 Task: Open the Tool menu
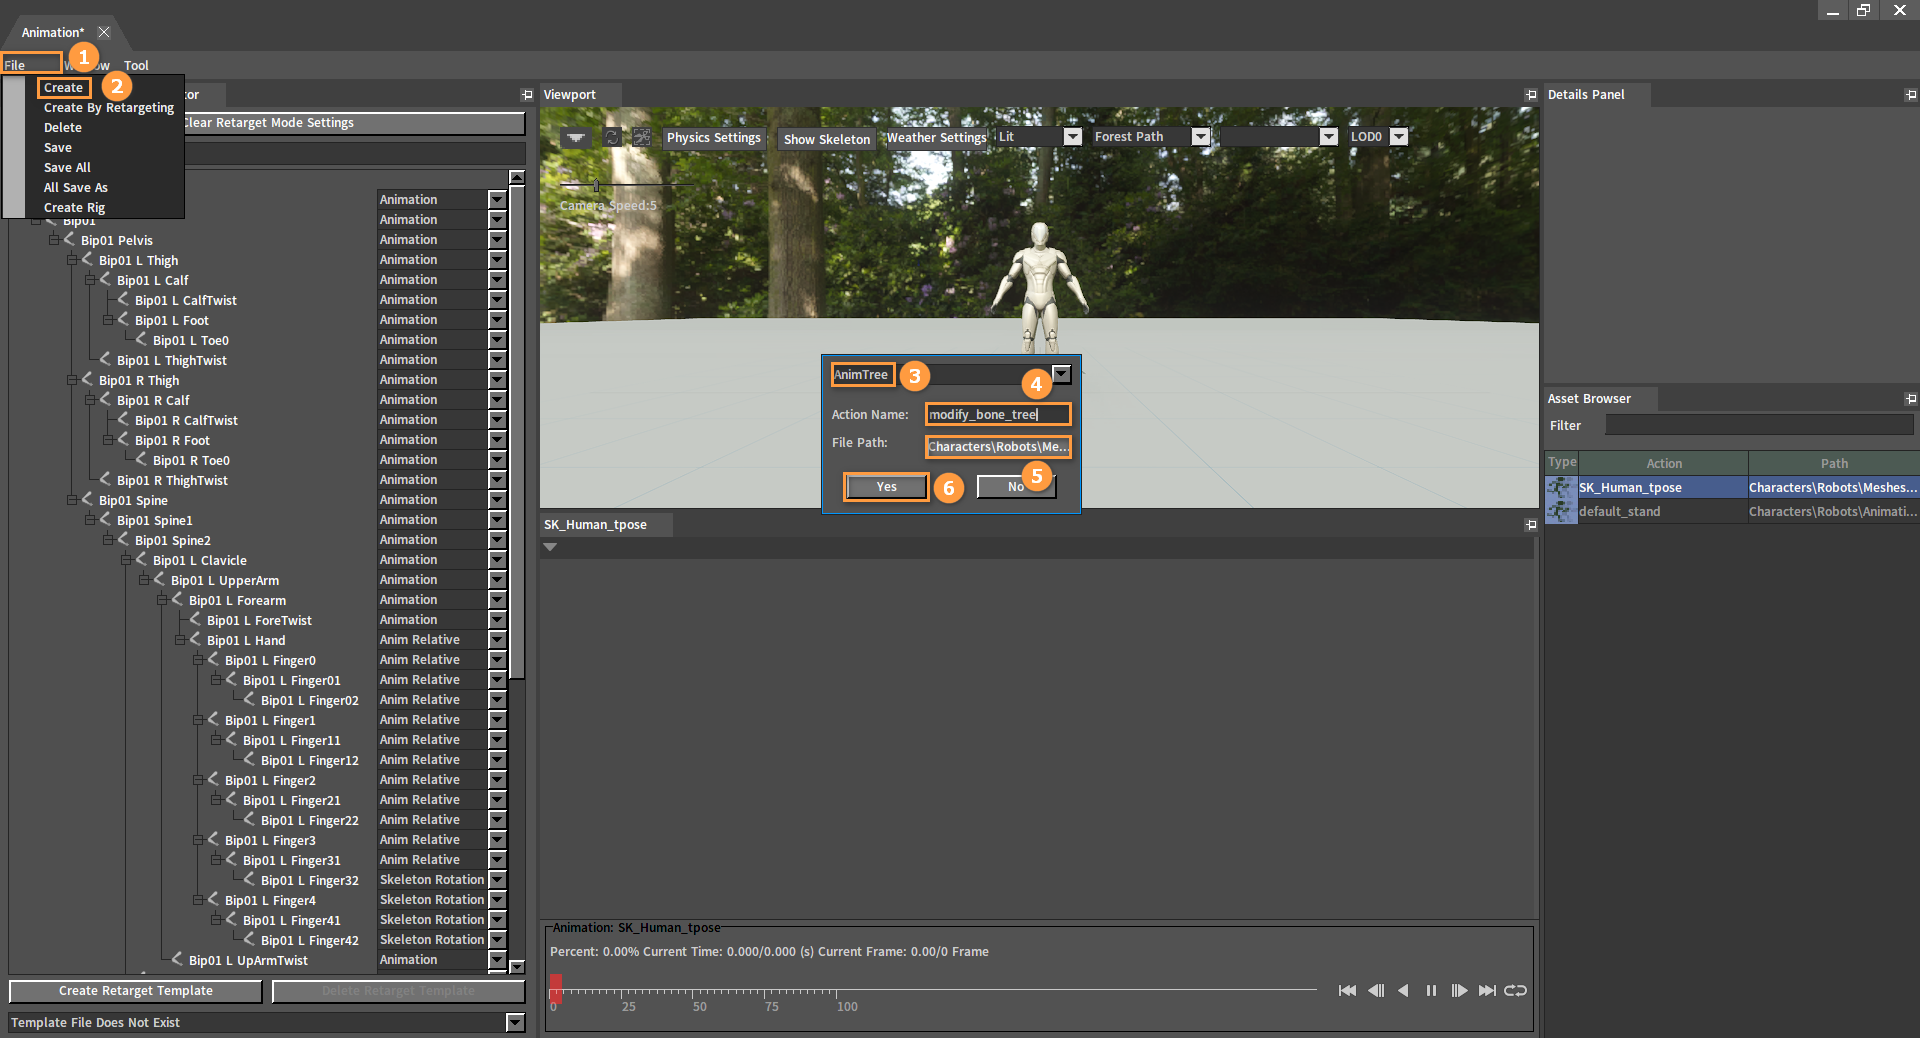pos(136,65)
